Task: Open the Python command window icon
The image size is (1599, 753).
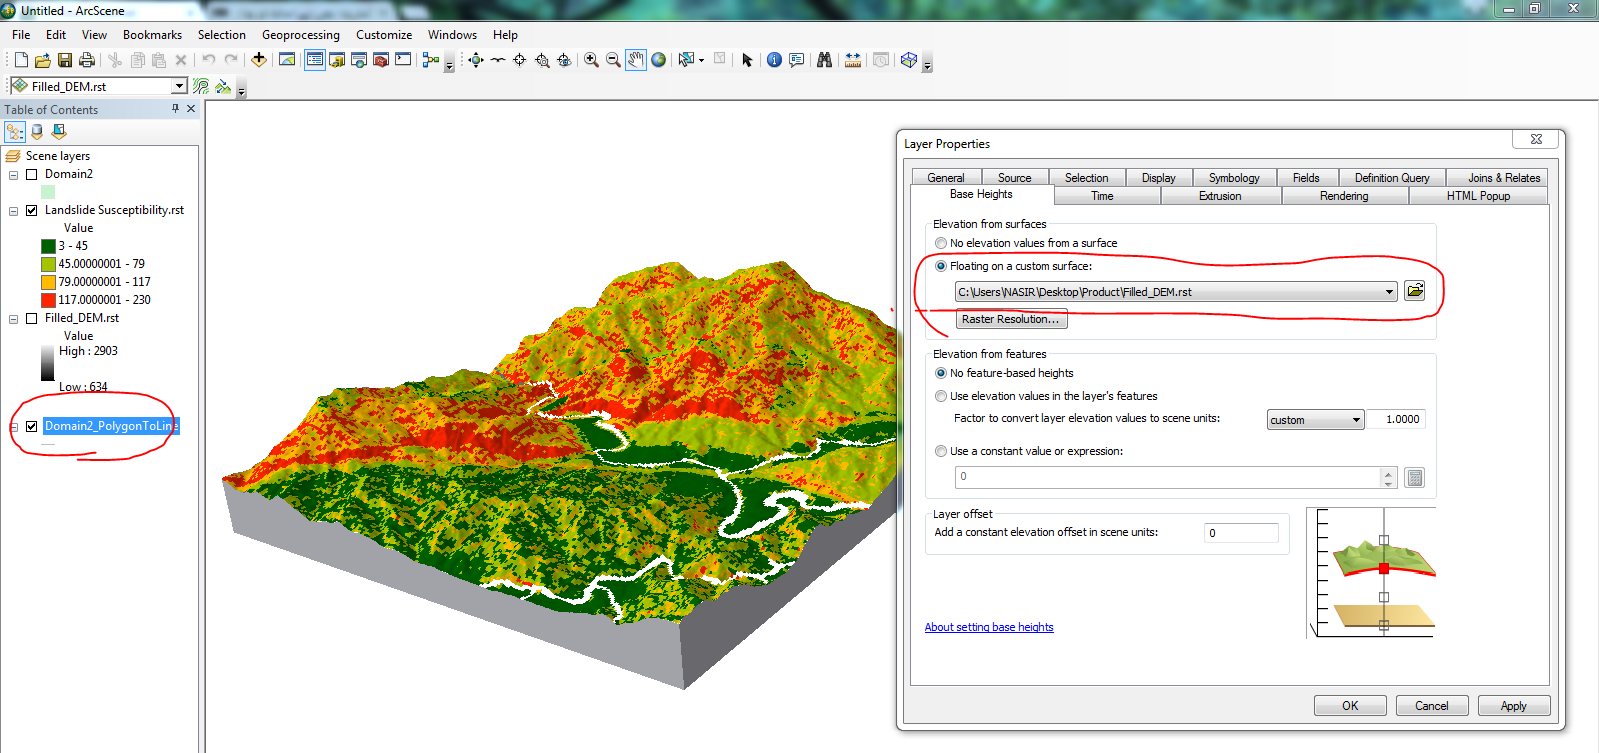Action: pyautogui.click(x=403, y=60)
